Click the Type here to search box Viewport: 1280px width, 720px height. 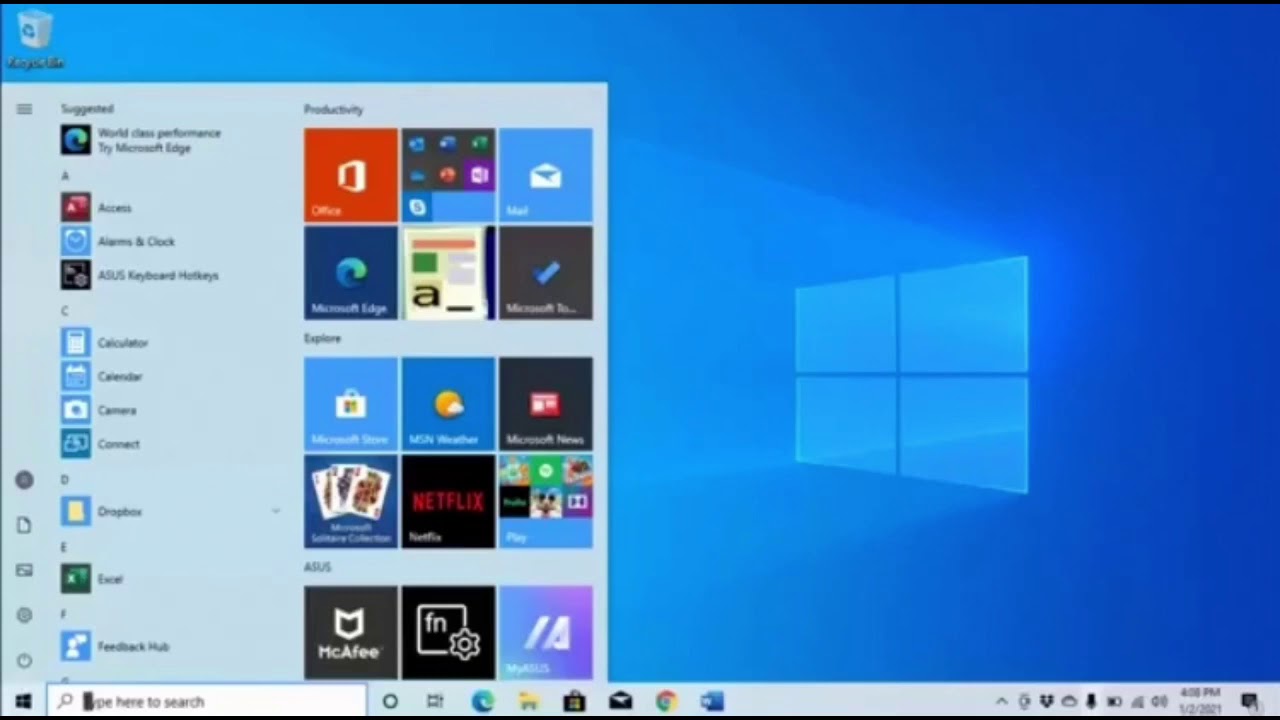207,701
